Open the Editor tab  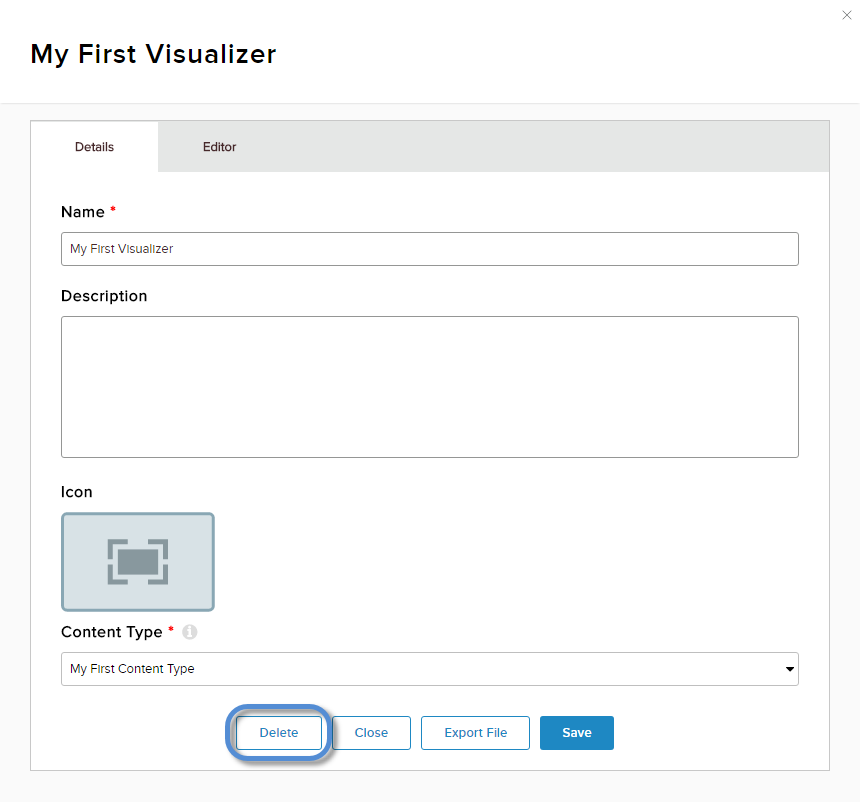(x=219, y=147)
